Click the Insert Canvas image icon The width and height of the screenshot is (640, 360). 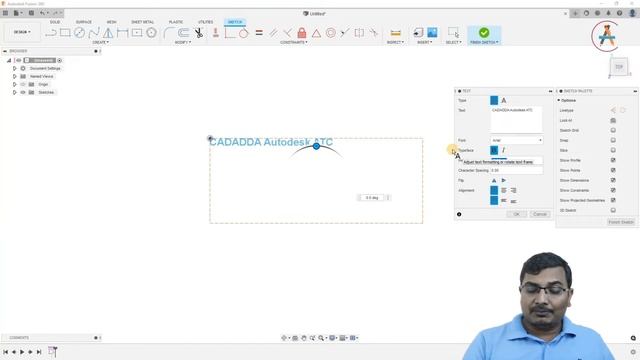tap(432, 32)
